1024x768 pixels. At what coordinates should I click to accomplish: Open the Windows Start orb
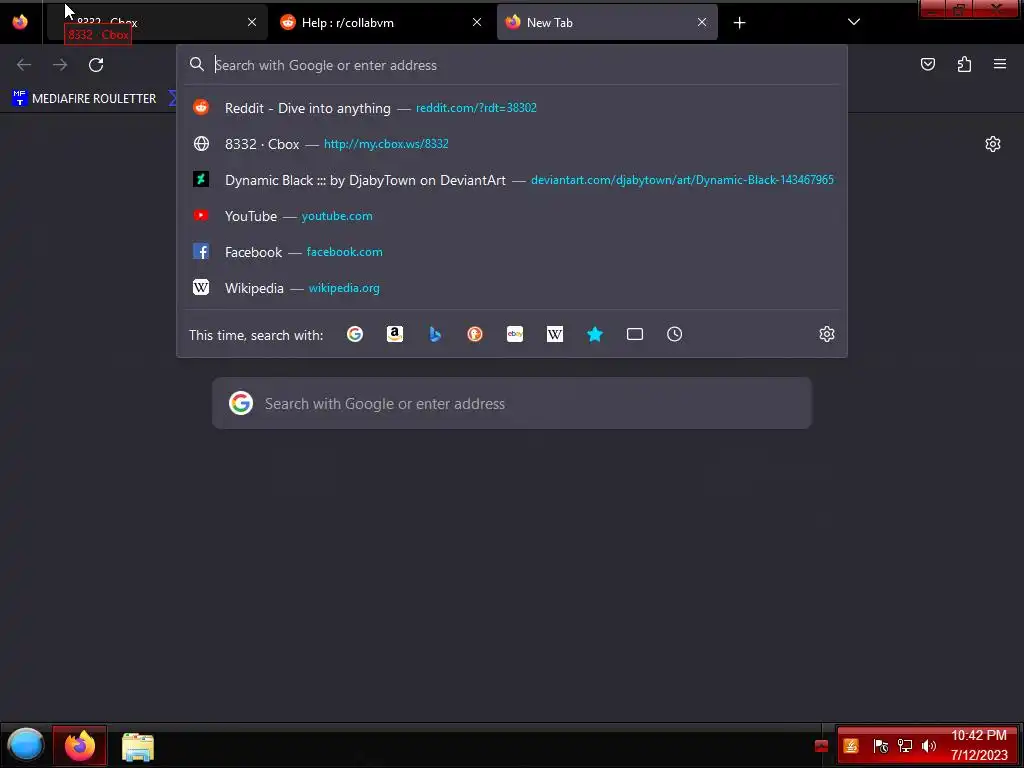tap(26, 745)
